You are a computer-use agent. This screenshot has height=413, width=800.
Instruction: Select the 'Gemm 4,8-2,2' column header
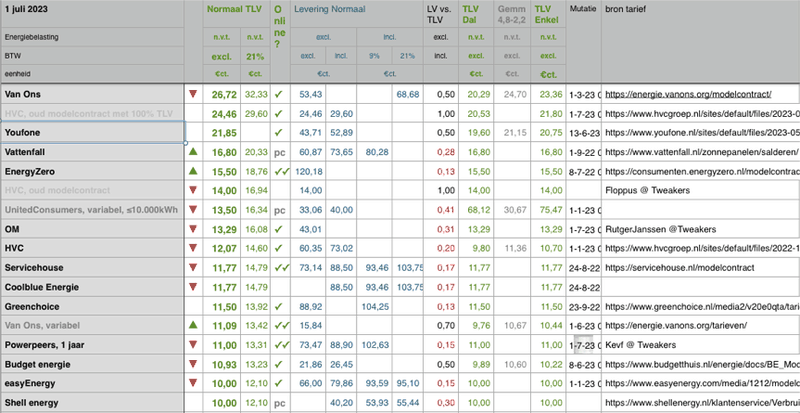point(512,14)
